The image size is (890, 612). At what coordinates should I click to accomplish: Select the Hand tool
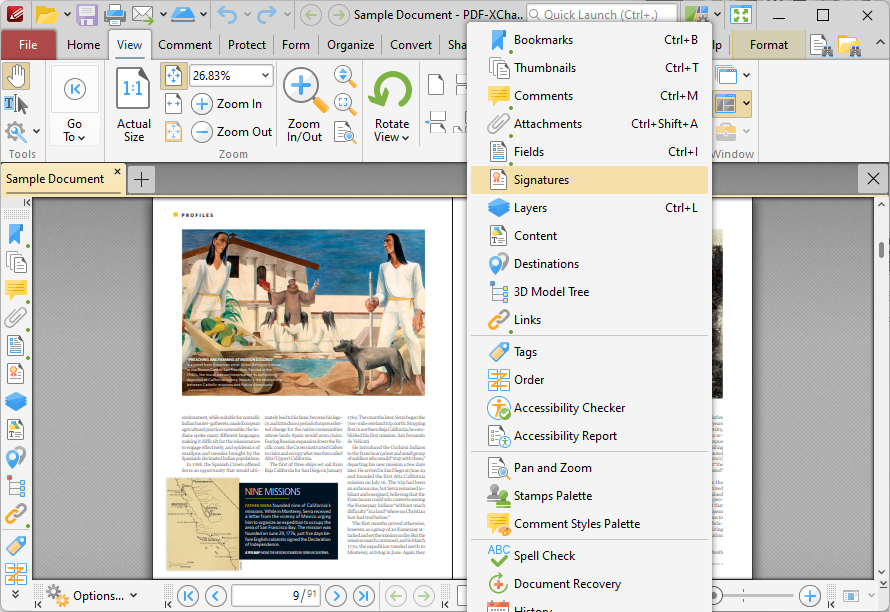pos(16,76)
